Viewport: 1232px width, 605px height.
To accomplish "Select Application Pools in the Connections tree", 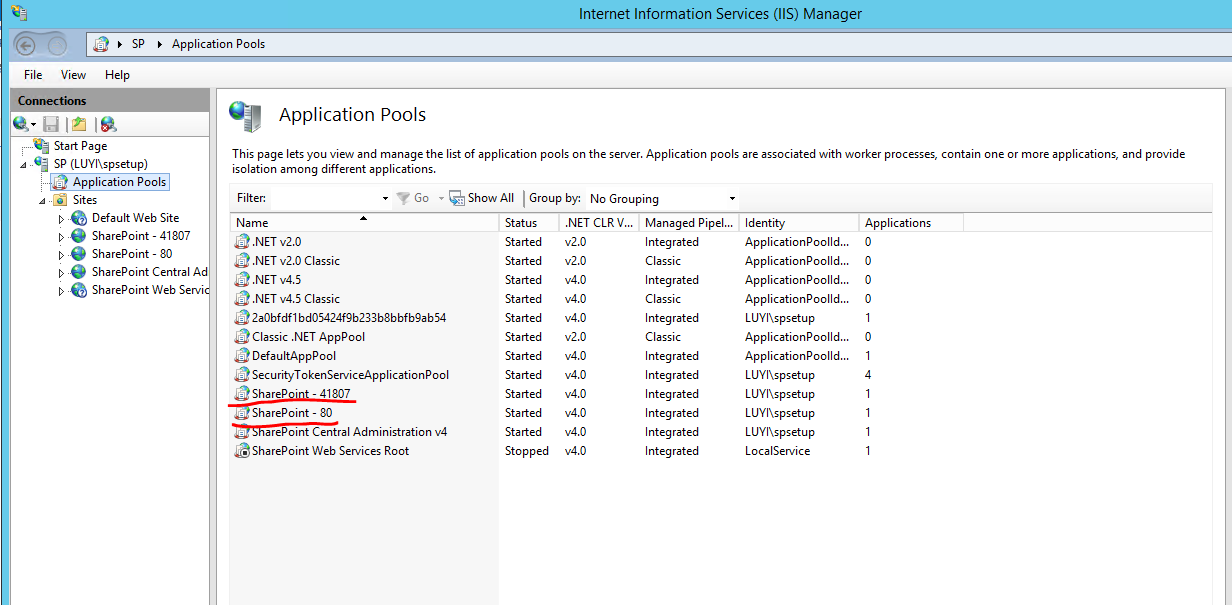I will [118, 181].
